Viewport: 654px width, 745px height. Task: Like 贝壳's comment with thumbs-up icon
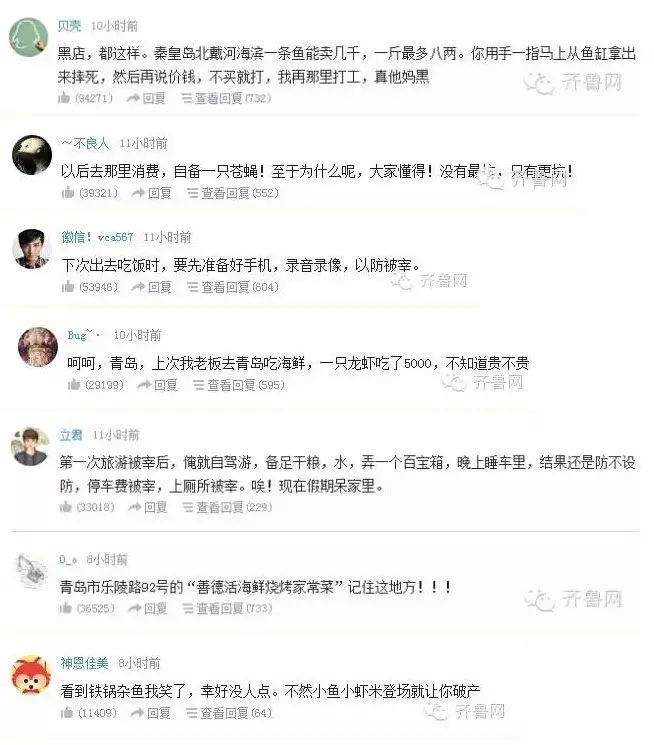point(64,98)
